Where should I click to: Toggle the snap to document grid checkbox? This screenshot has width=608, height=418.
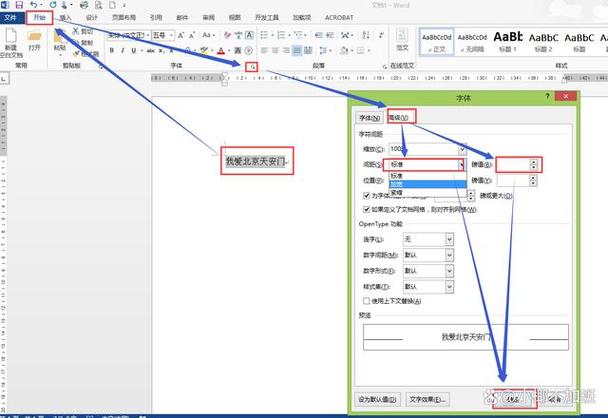[366, 209]
